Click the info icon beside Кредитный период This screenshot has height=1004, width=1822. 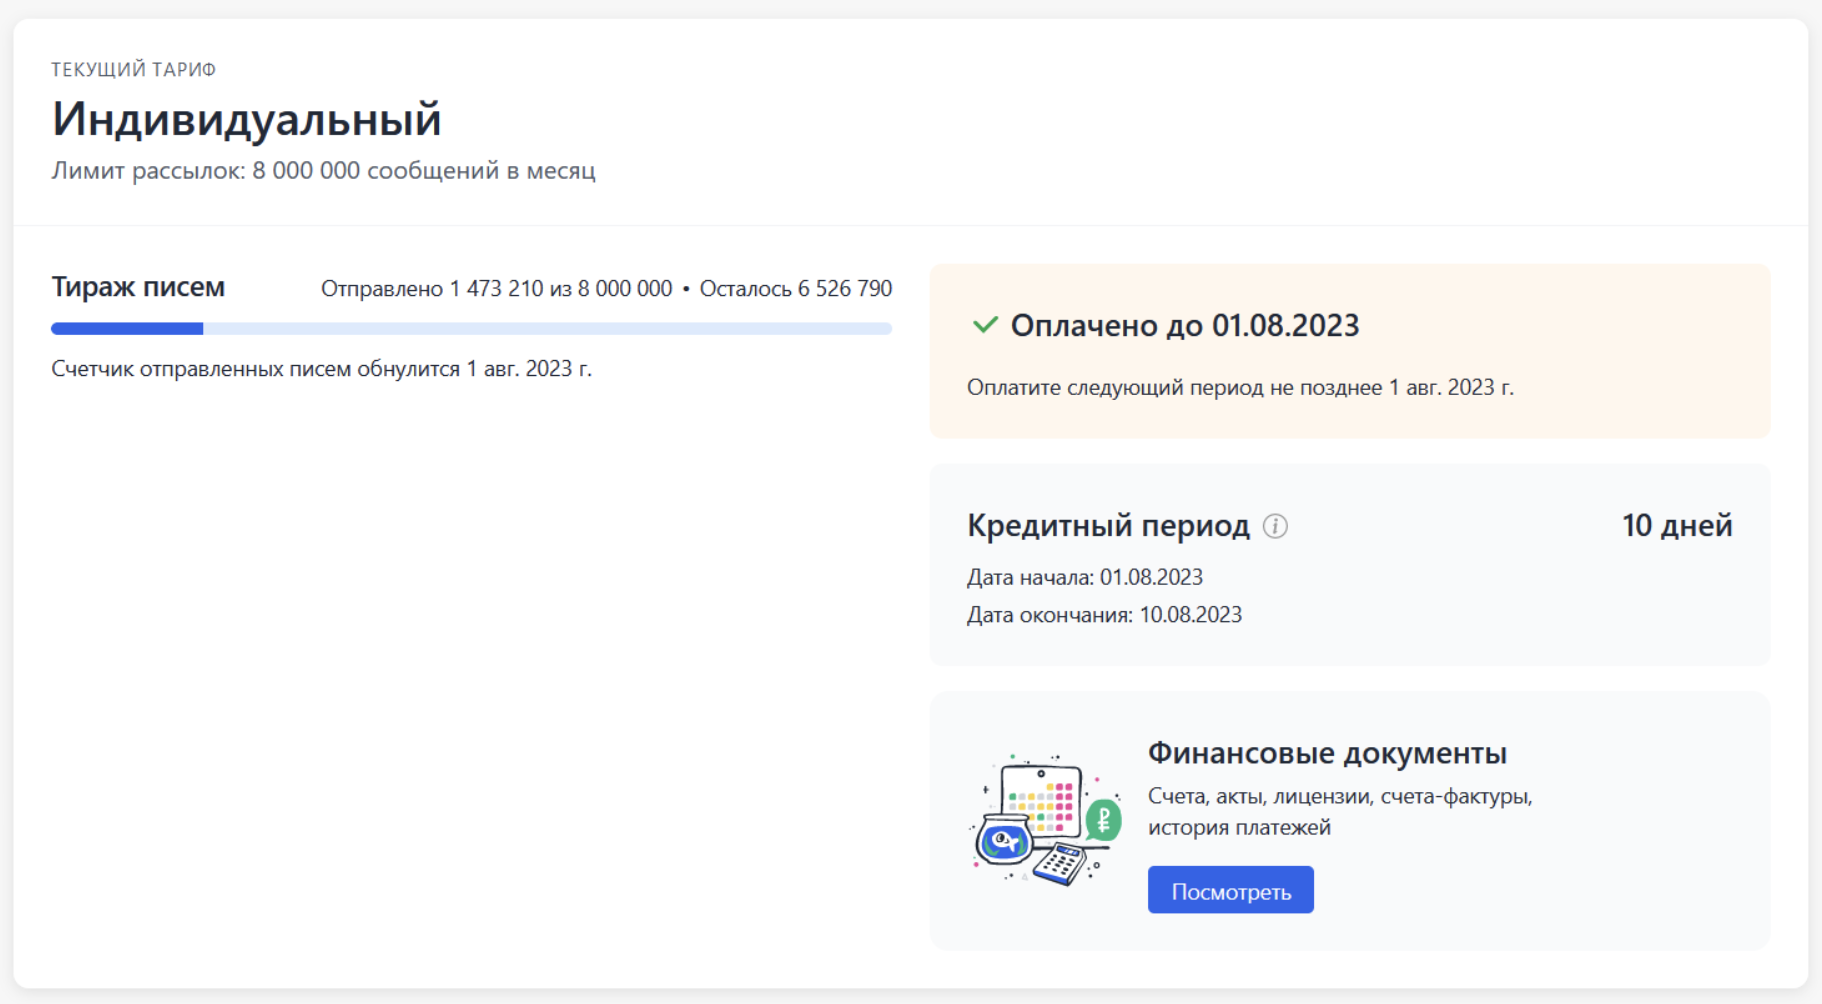(1275, 526)
